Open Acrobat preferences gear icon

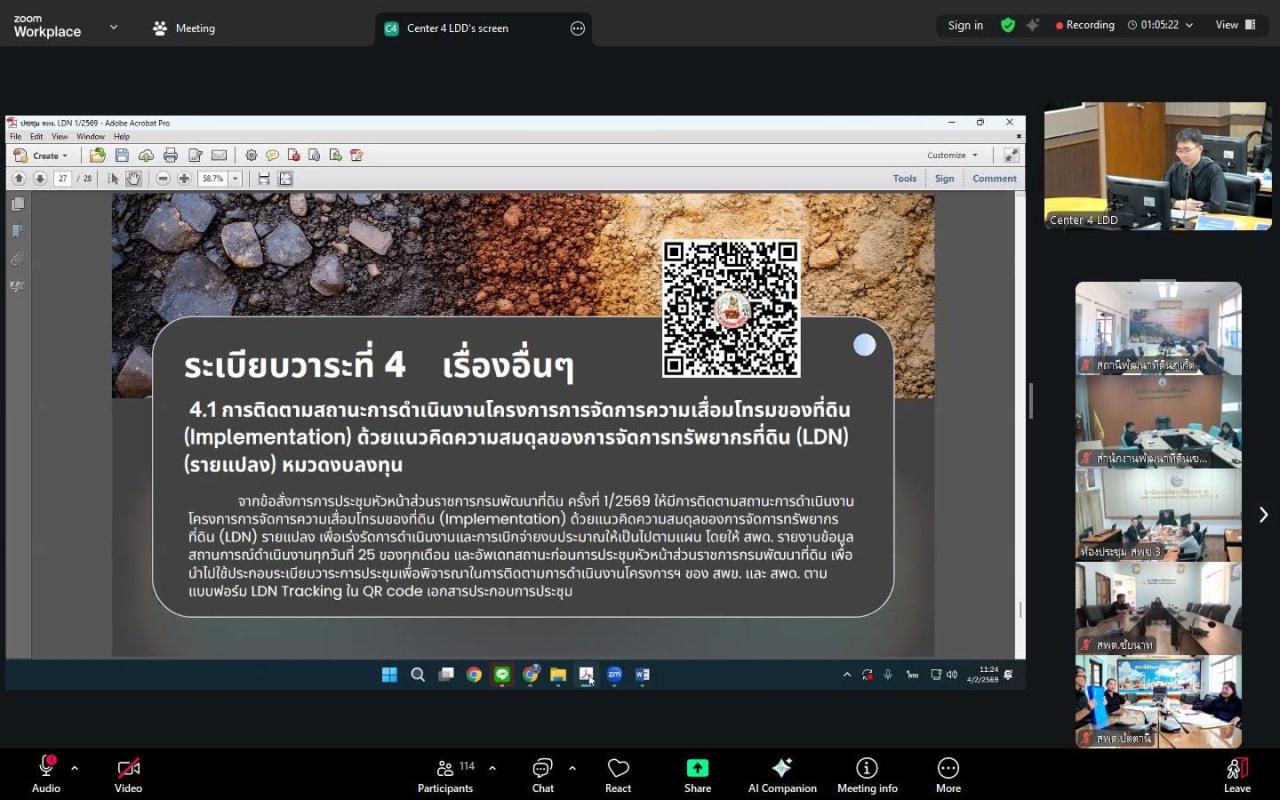coord(251,155)
